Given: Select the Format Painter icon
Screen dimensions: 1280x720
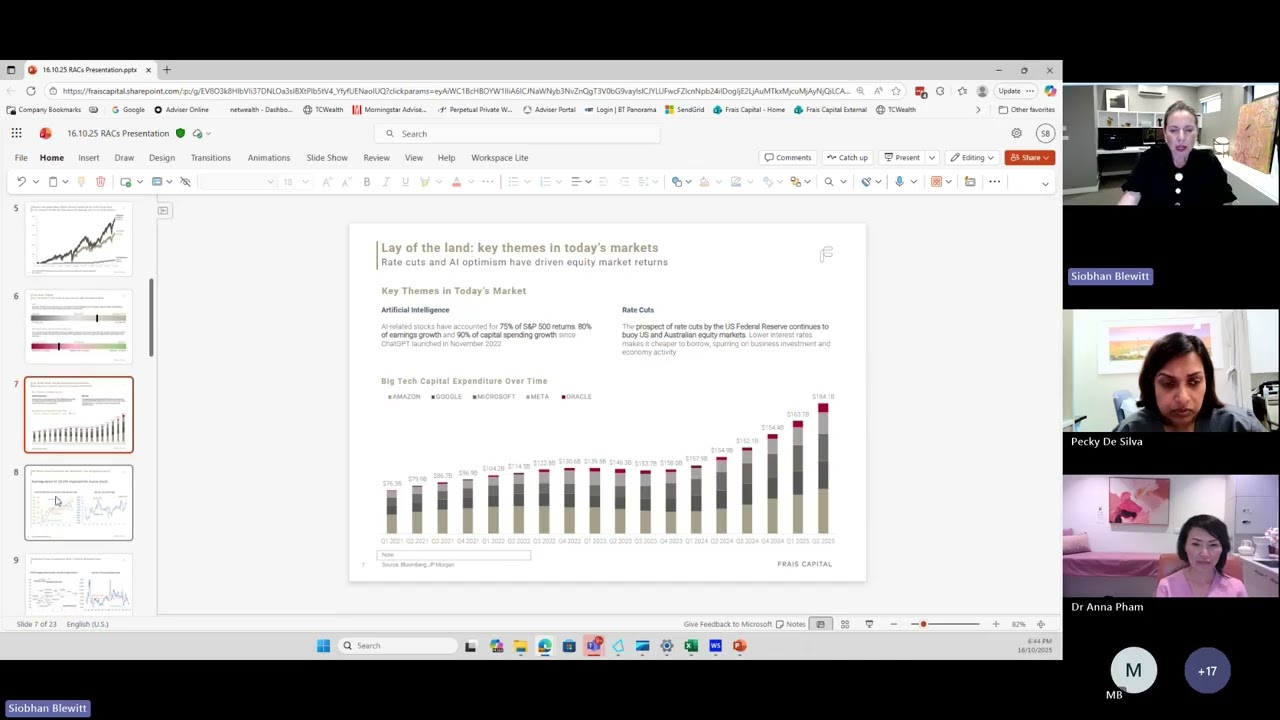Looking at the screenshot, I should click(82, 181).
